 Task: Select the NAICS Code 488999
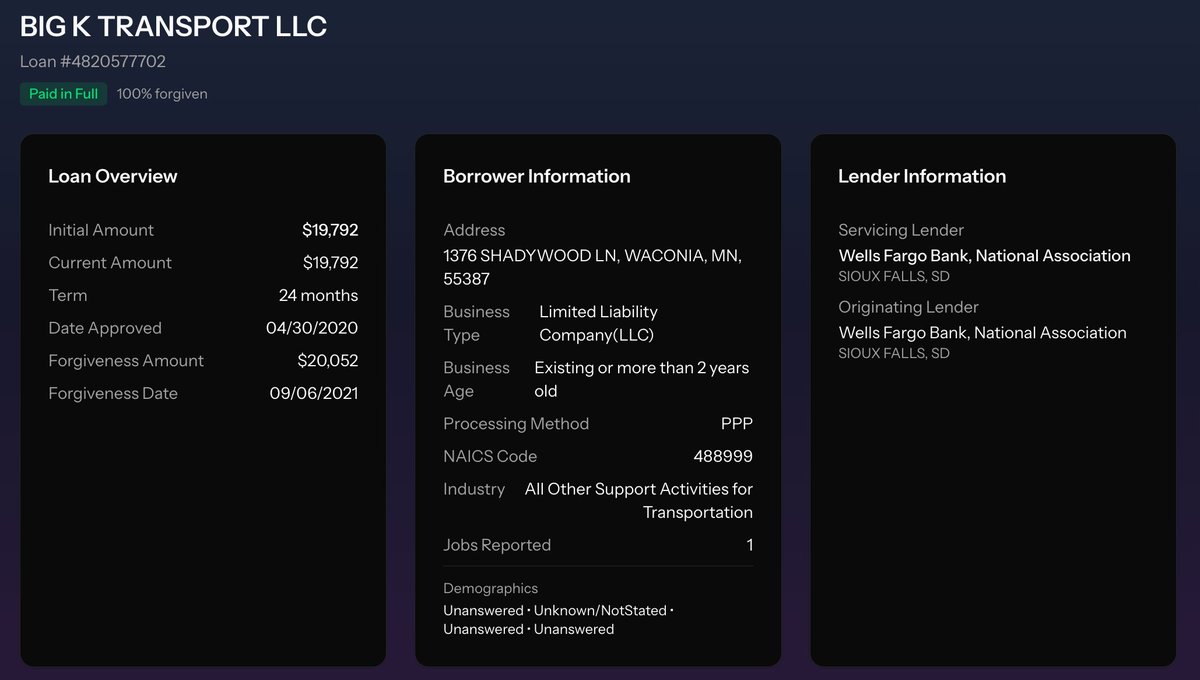(723, 457)
